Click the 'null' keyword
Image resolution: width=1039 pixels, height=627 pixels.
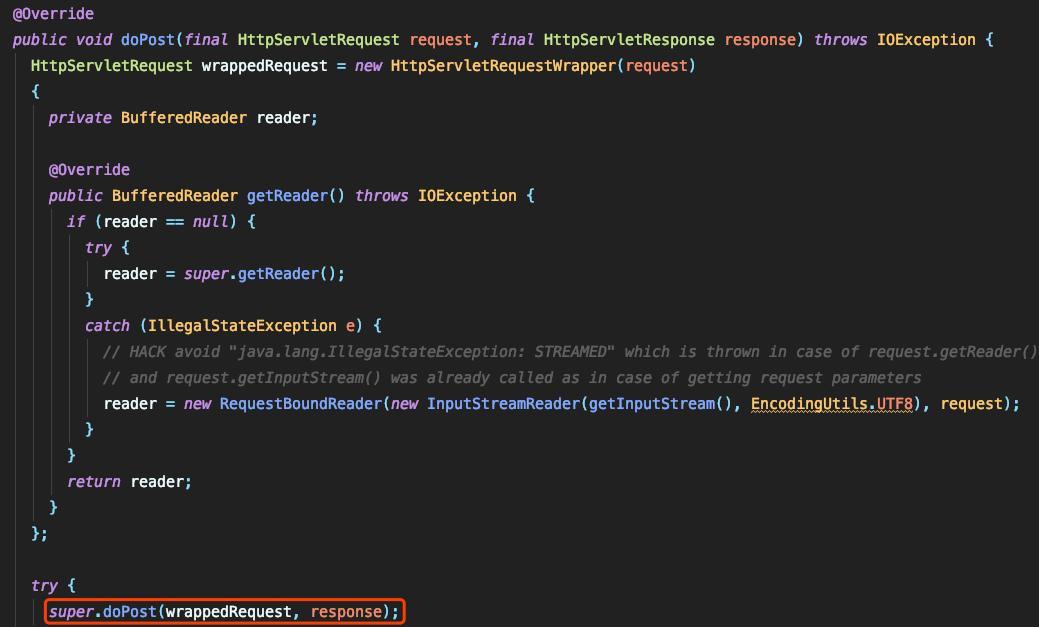[210, 221]
